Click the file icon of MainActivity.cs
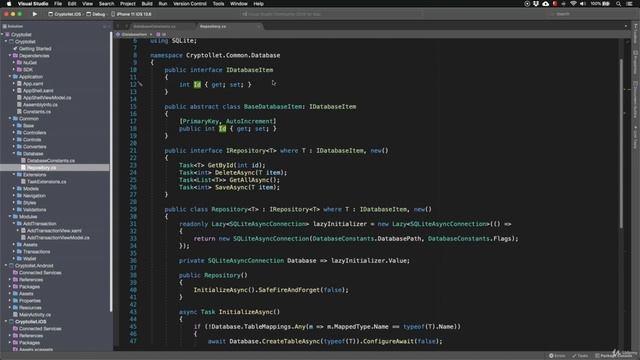The height and width of the screenshot is (360, 640). (15, 315)
